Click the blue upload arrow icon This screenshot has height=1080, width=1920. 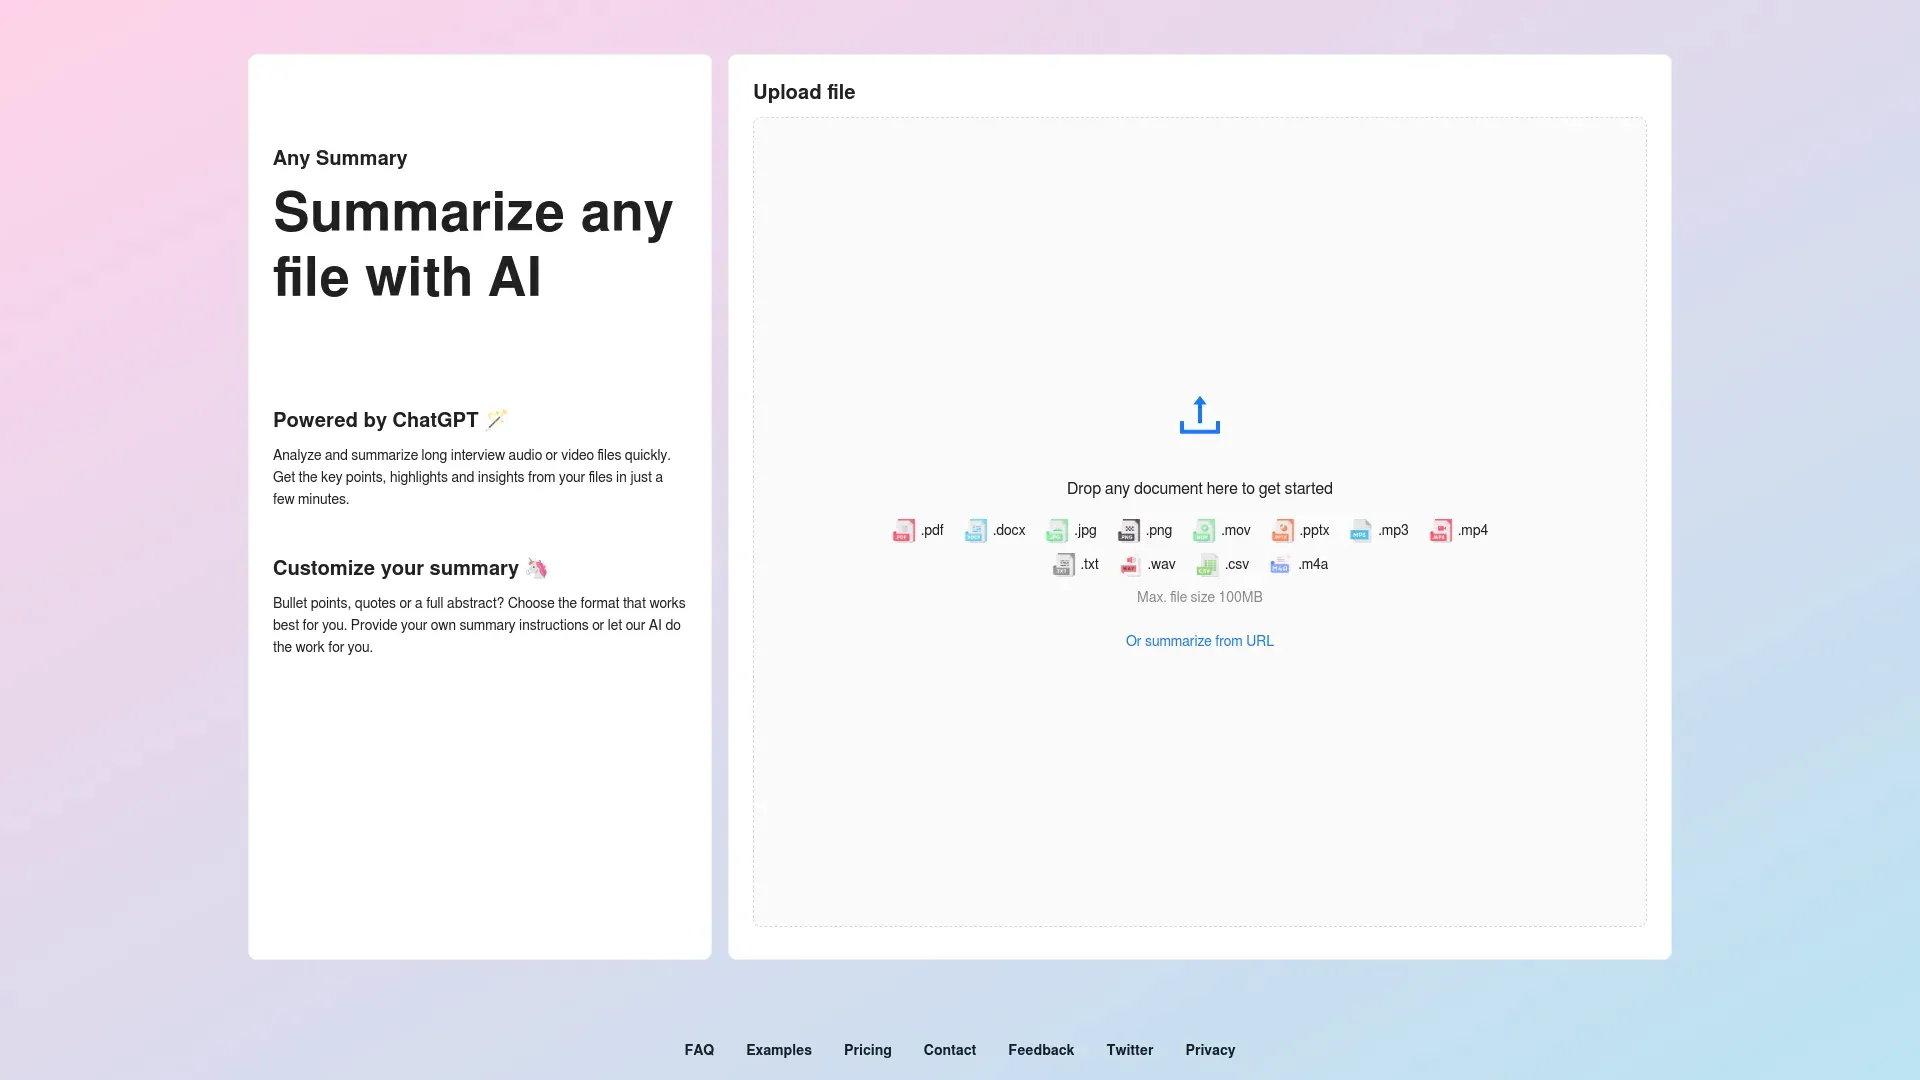1199,415
